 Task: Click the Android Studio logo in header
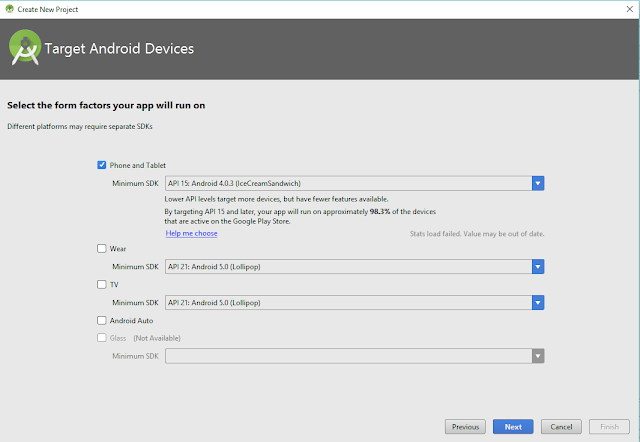(x=23, y=48)
